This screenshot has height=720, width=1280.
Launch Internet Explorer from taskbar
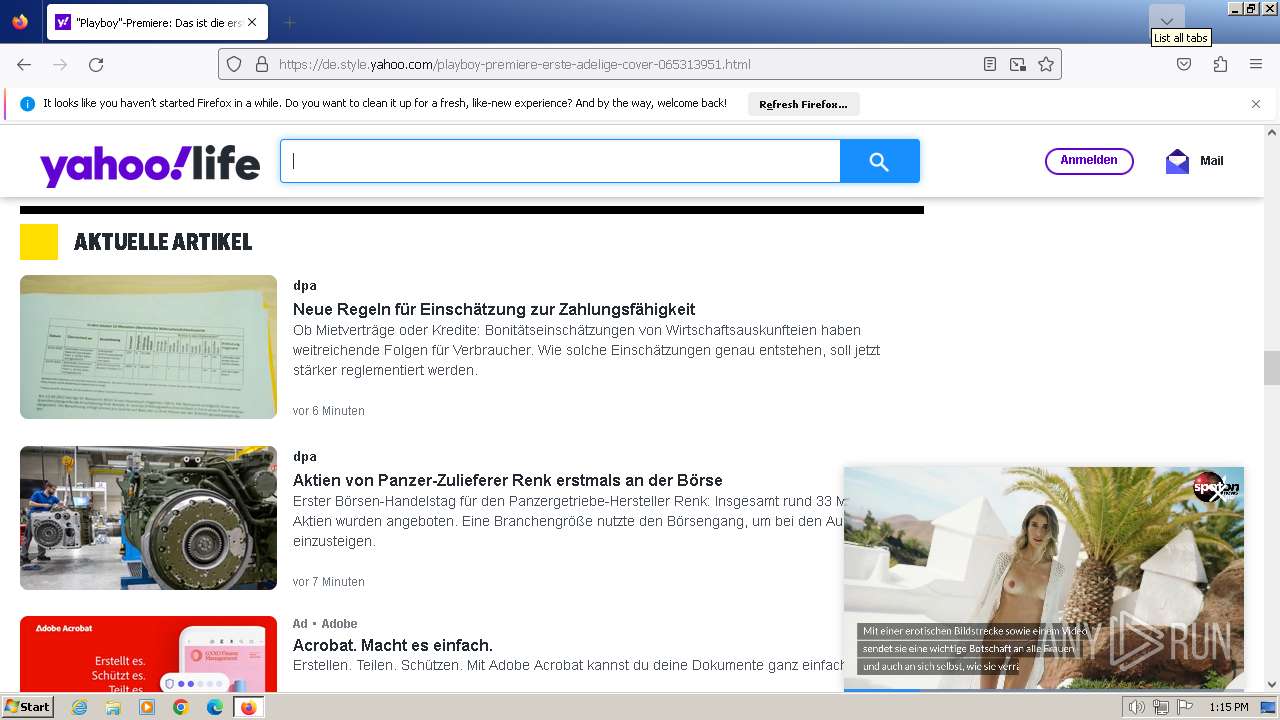pos(79,707)
